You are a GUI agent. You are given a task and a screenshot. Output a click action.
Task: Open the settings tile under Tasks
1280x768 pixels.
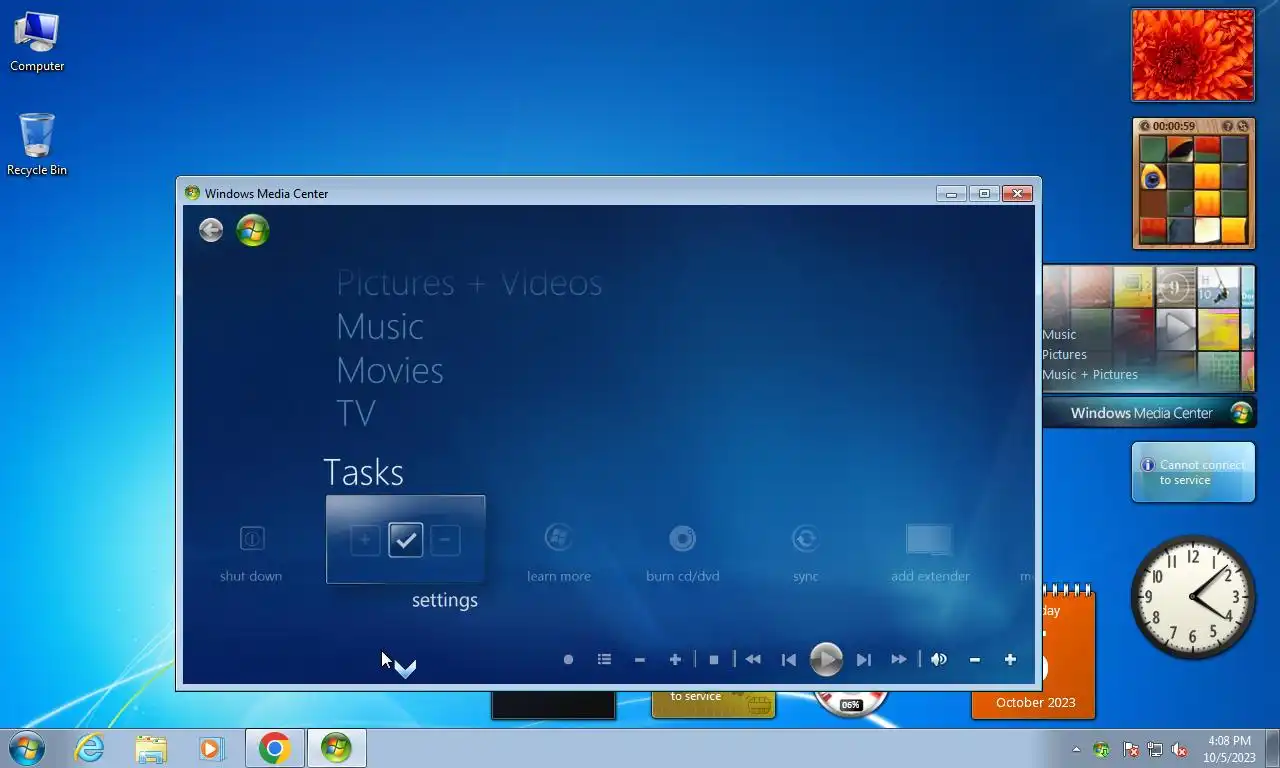point(405,539)
